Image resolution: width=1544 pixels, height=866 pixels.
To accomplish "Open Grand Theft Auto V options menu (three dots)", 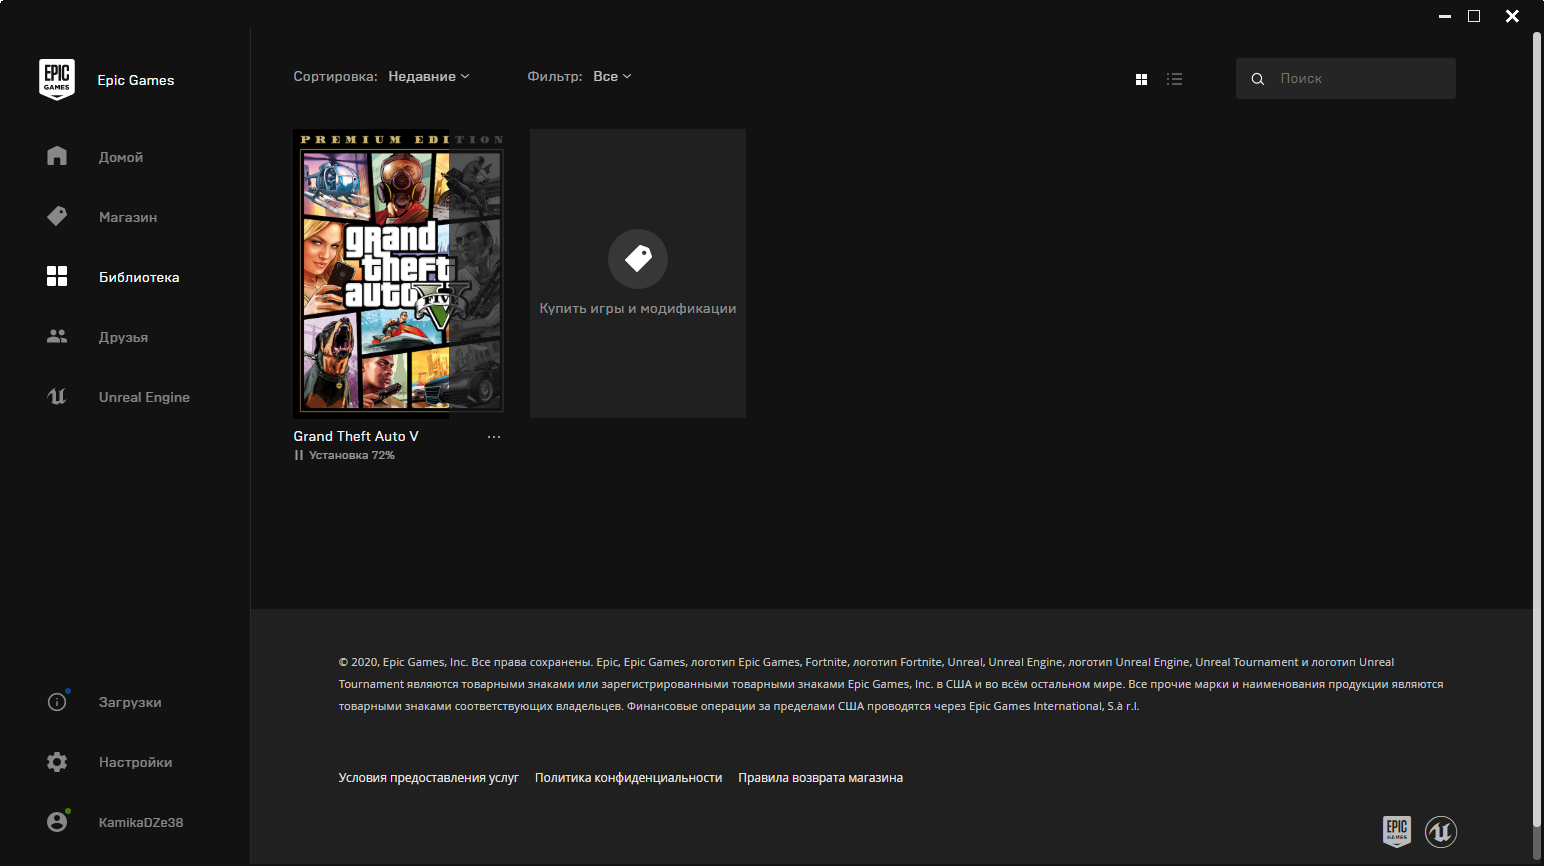I will tap(494, 437).
